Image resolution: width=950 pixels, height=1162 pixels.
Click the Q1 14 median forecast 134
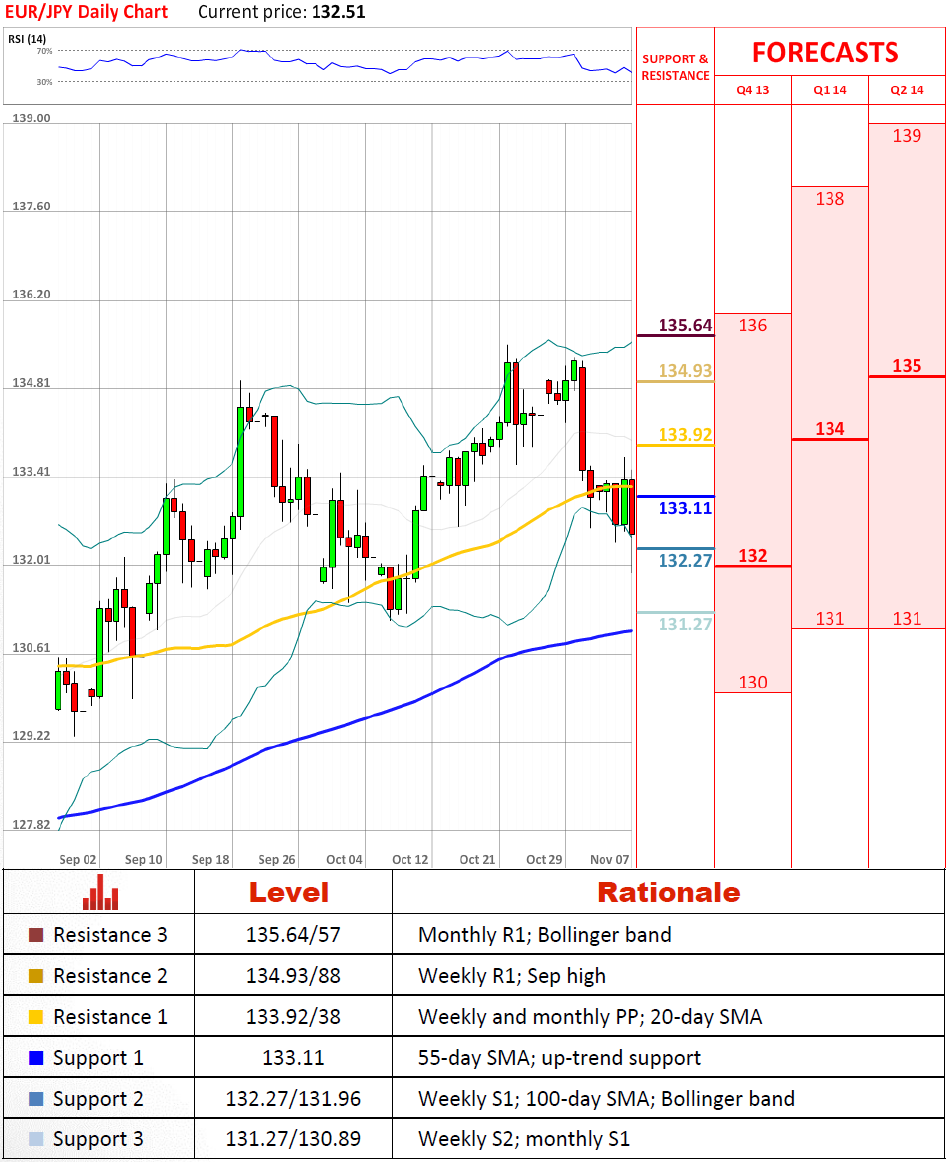829,428
